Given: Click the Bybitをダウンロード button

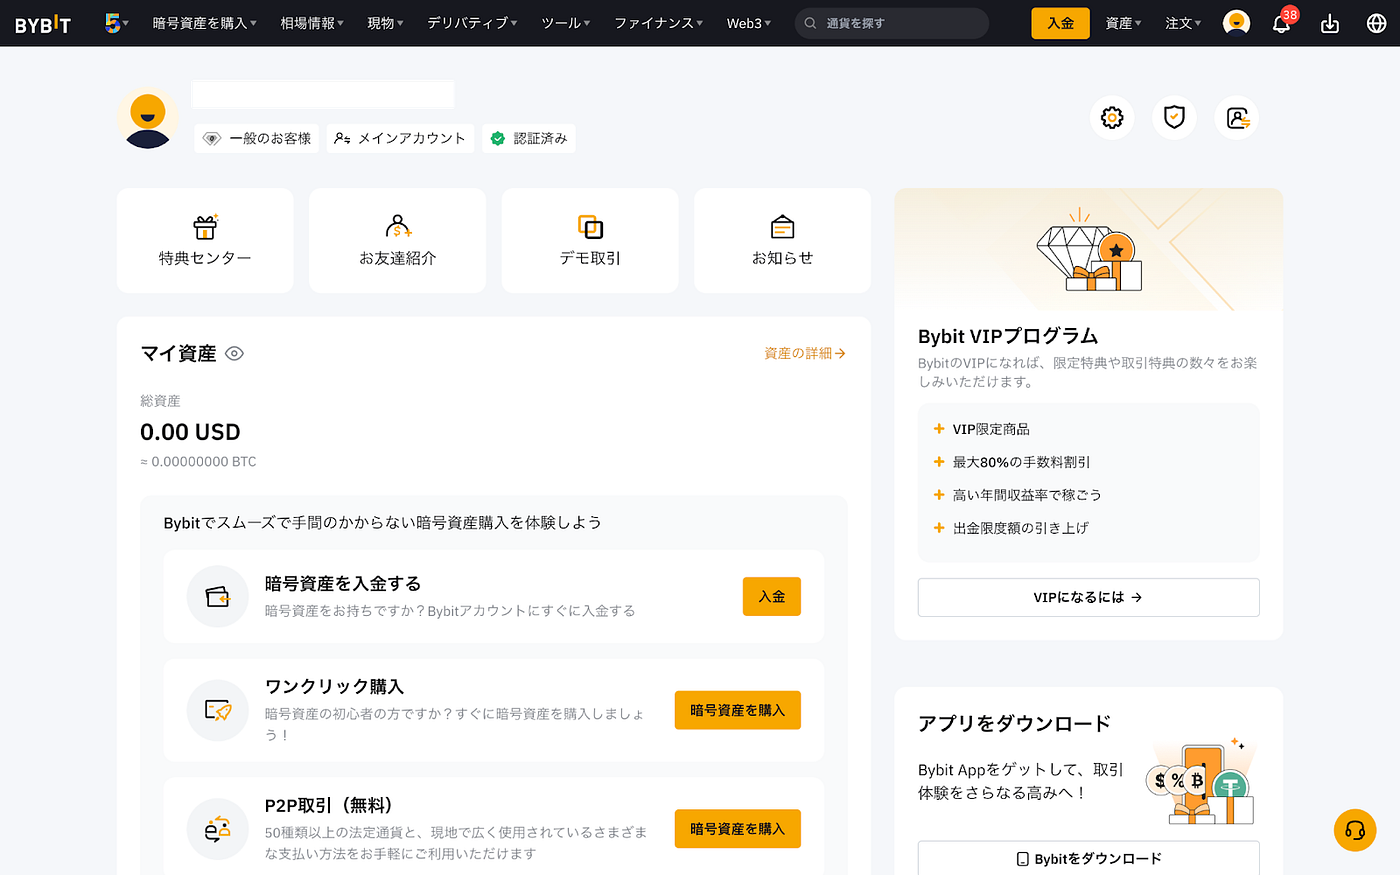Looking at the screenshot, I should [x=1088, y=858].
